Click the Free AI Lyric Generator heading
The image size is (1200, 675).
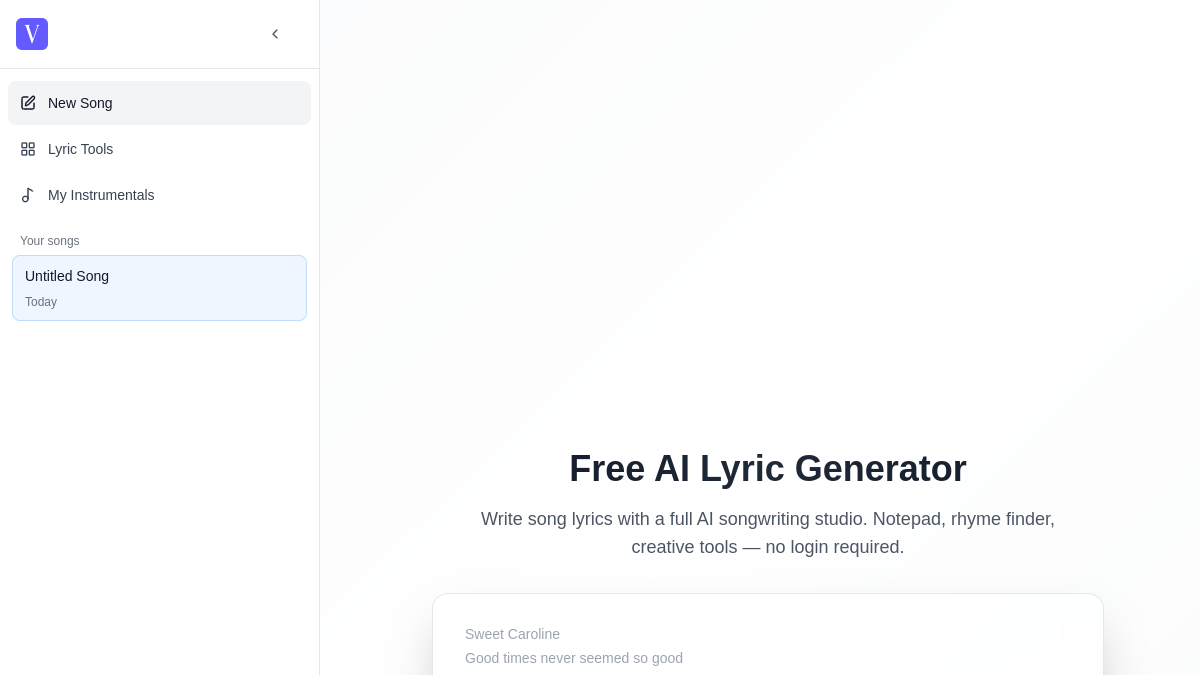click(x=768, y=469)
